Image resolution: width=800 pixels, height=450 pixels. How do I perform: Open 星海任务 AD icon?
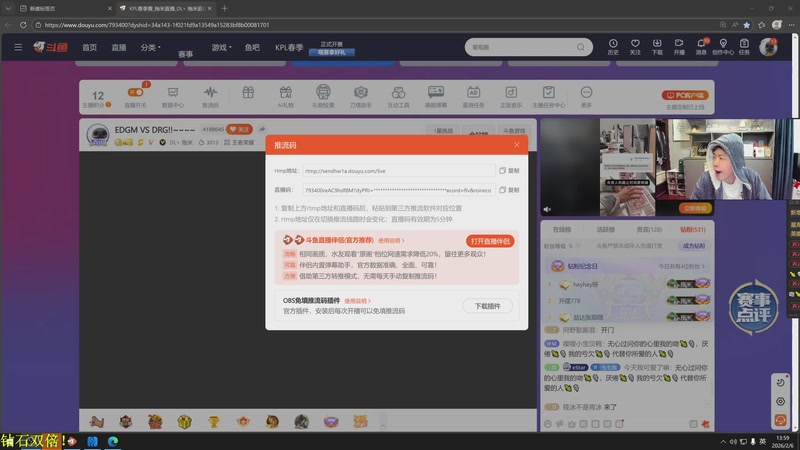(473, 96)
